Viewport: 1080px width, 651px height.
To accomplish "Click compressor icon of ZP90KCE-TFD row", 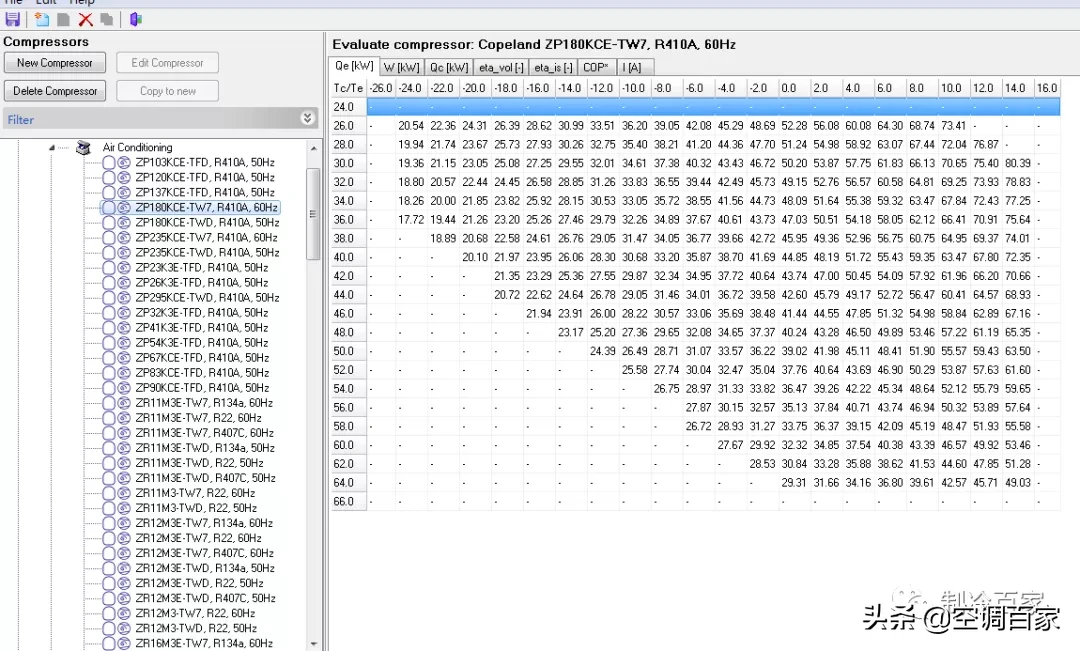I will point(124,388).
